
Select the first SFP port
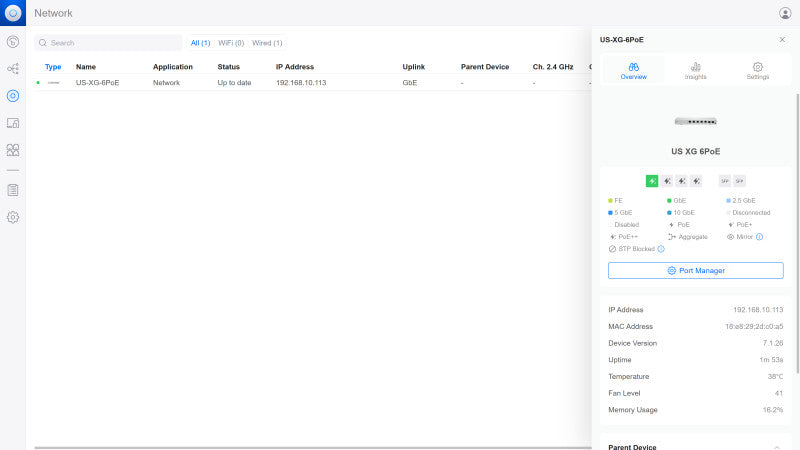point(724,181)
